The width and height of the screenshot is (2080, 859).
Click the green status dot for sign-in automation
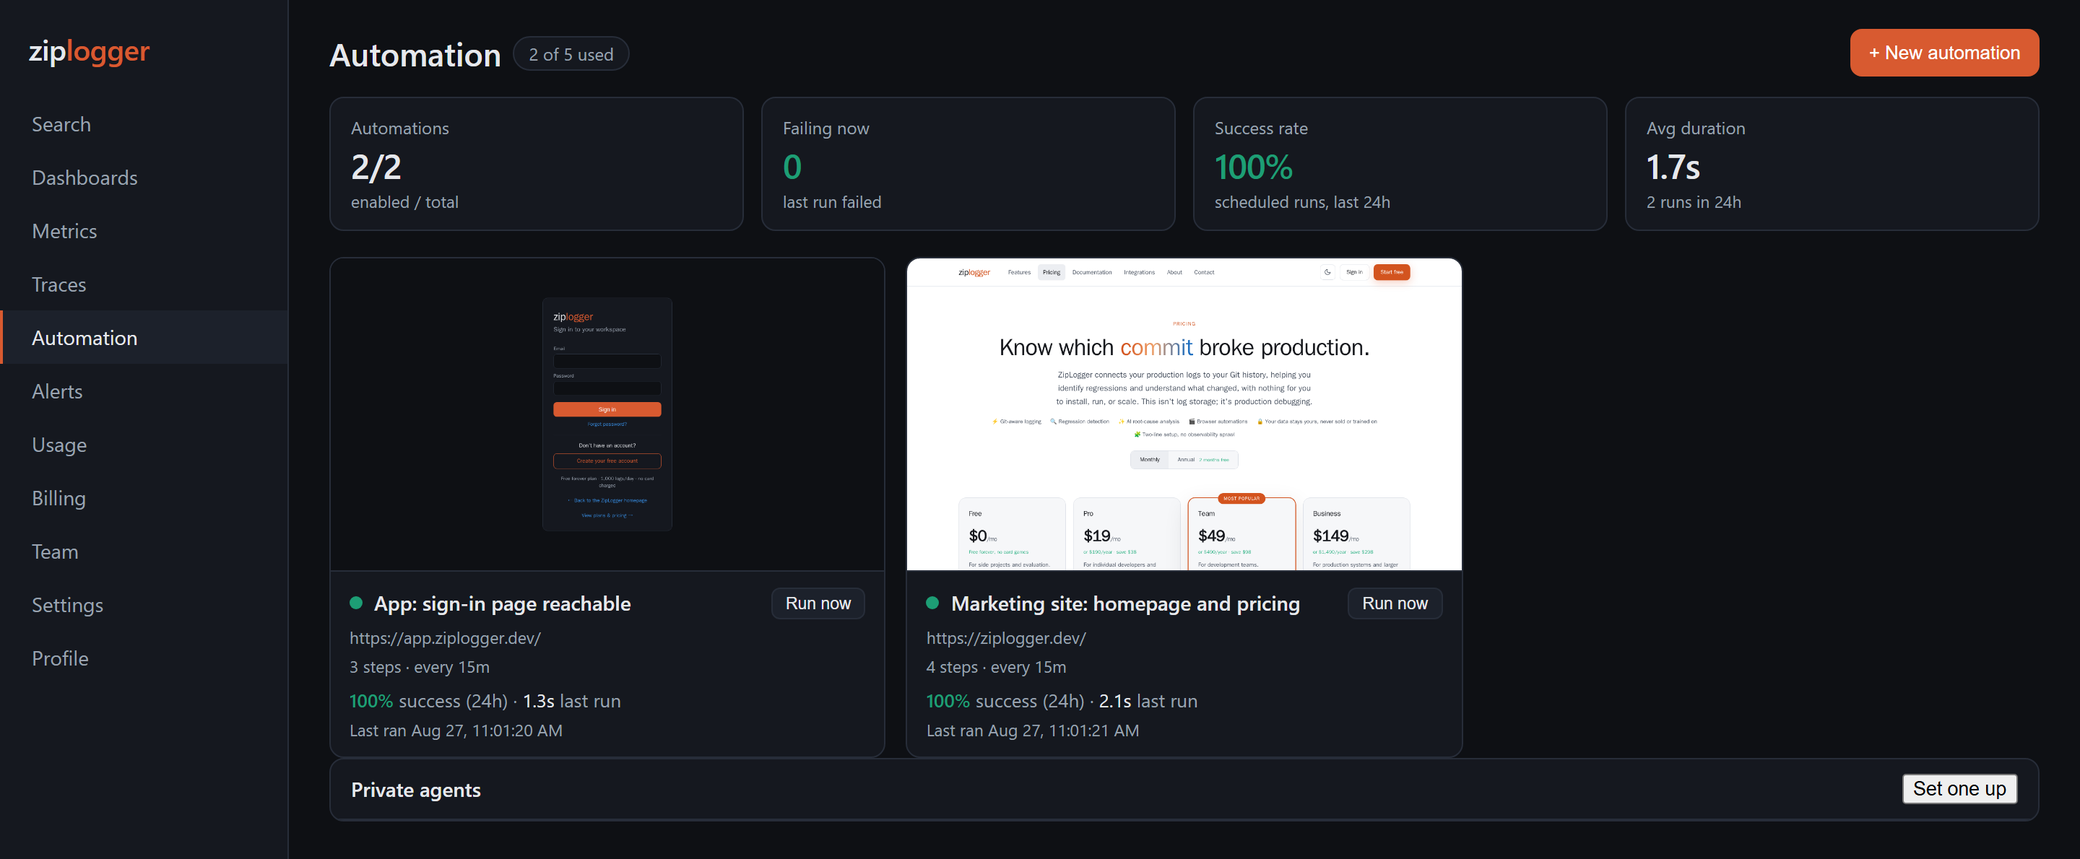(356, 603)
